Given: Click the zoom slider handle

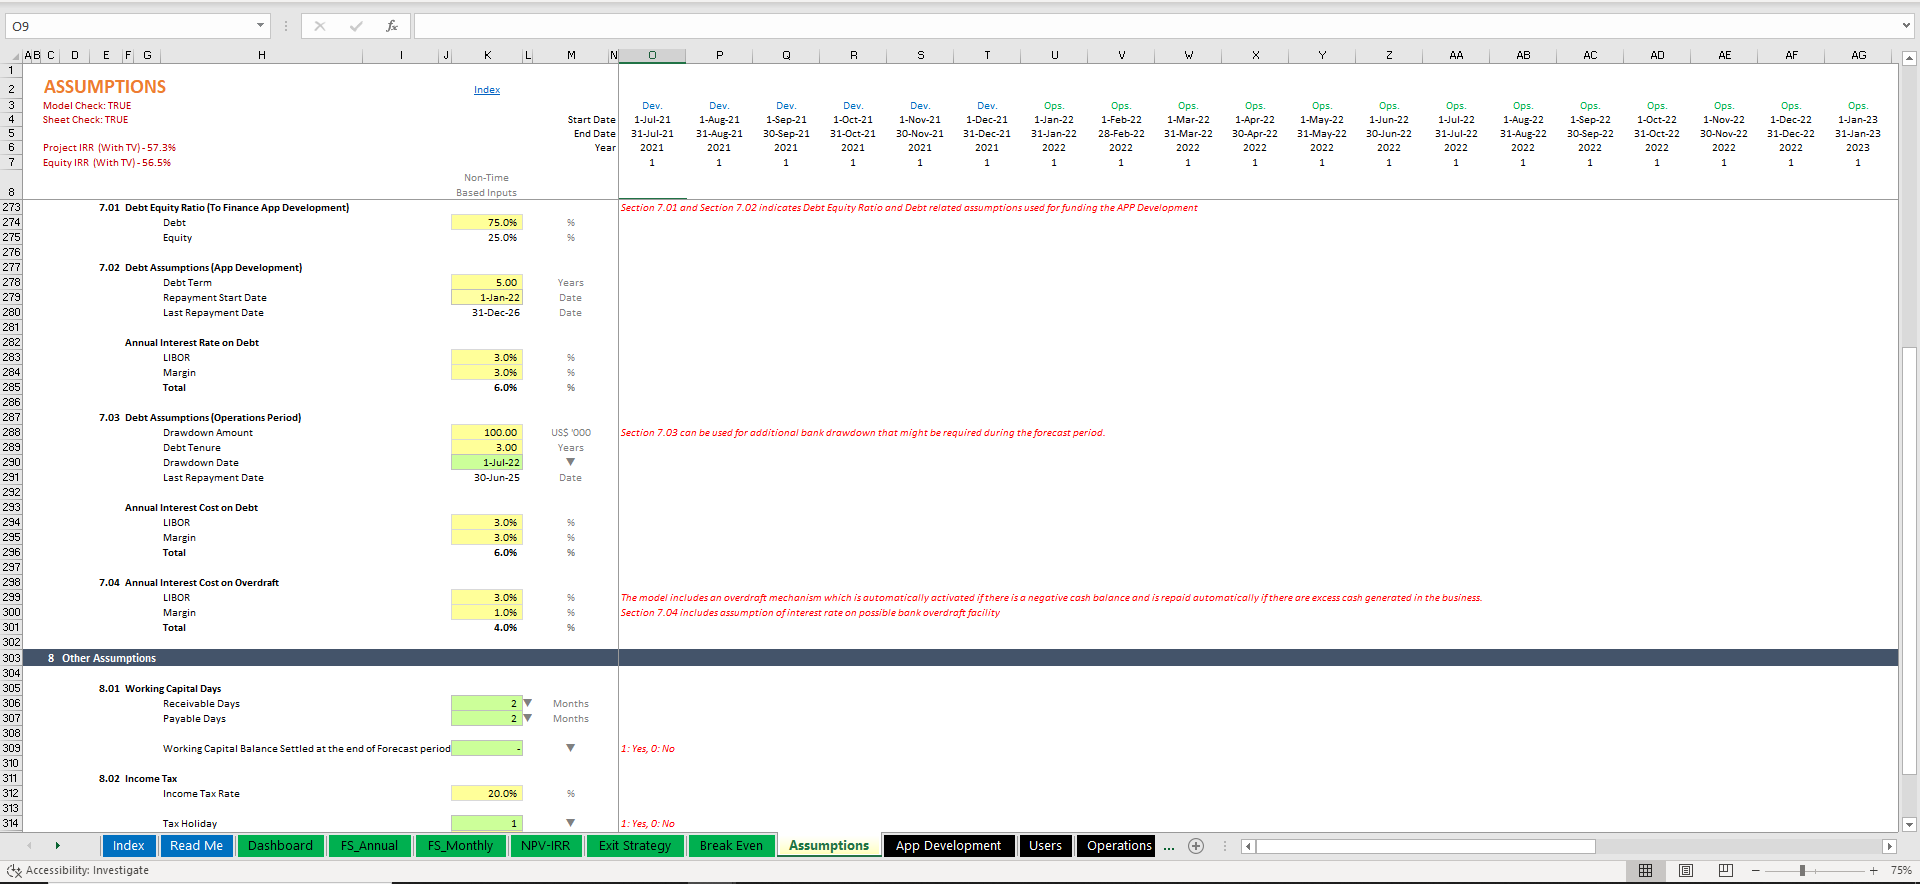Looking at the screenshot, I should [x=1802, y=871].
